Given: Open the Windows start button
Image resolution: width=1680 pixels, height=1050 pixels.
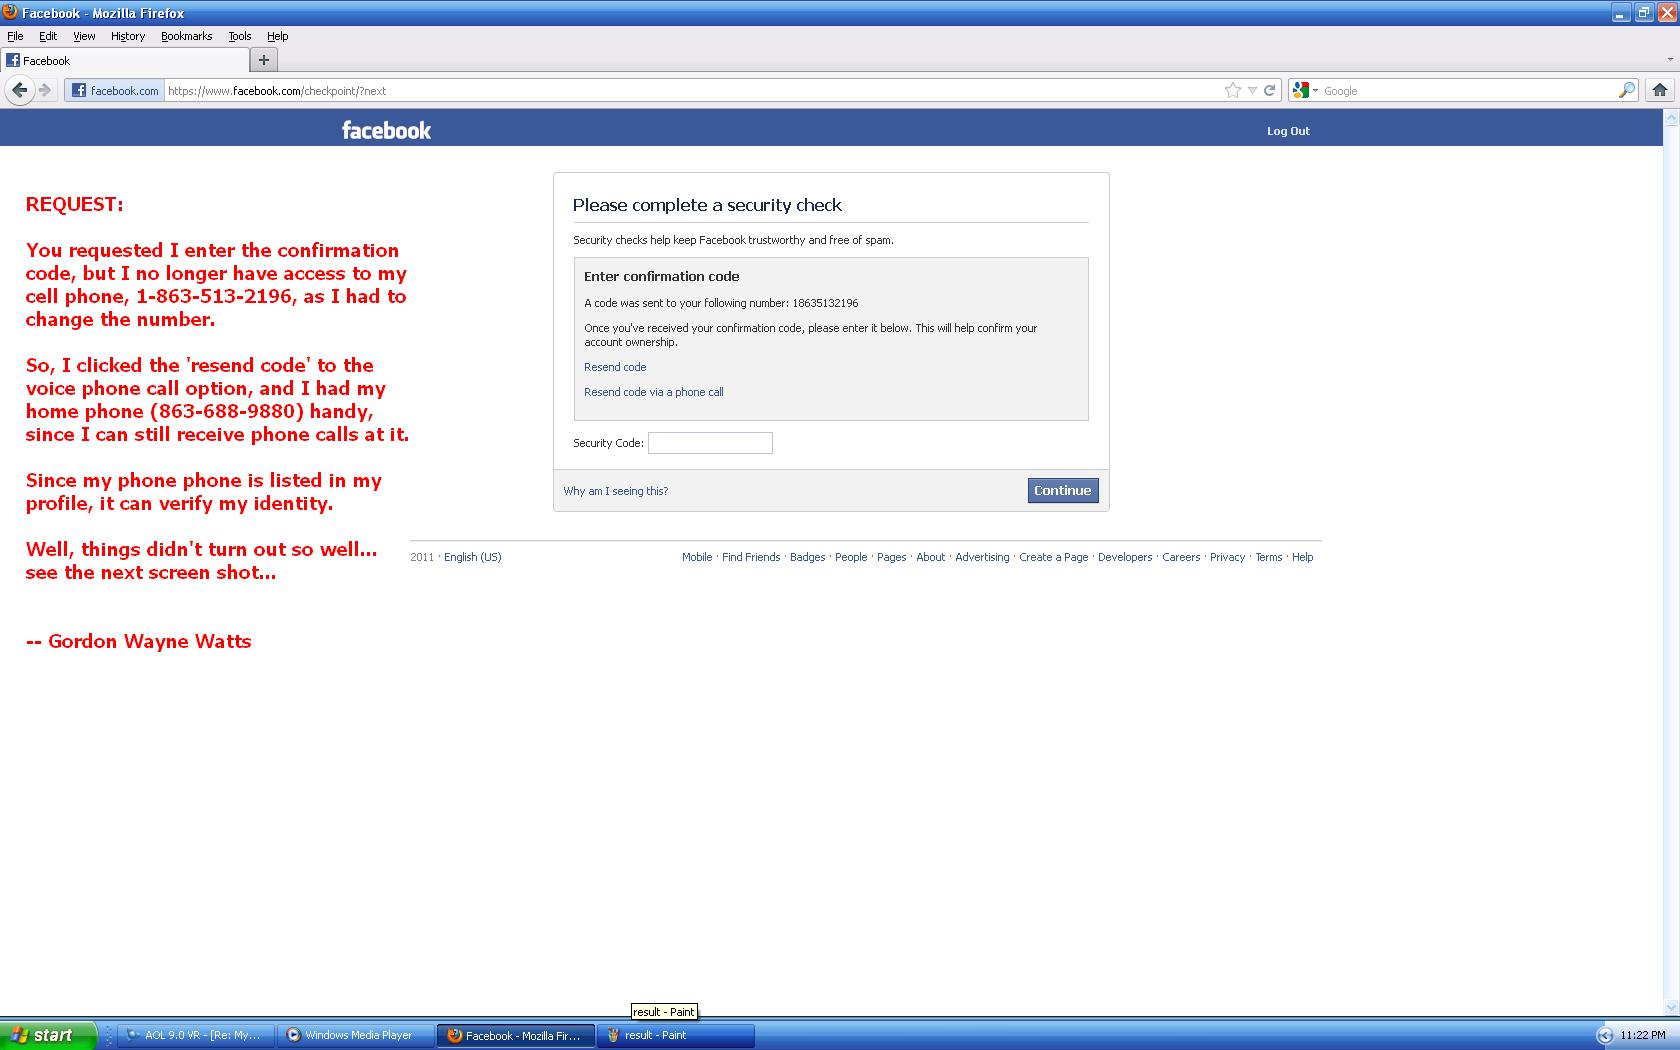Looking at the screenshot, I should pyautogui.click(x=48, y=1035).
